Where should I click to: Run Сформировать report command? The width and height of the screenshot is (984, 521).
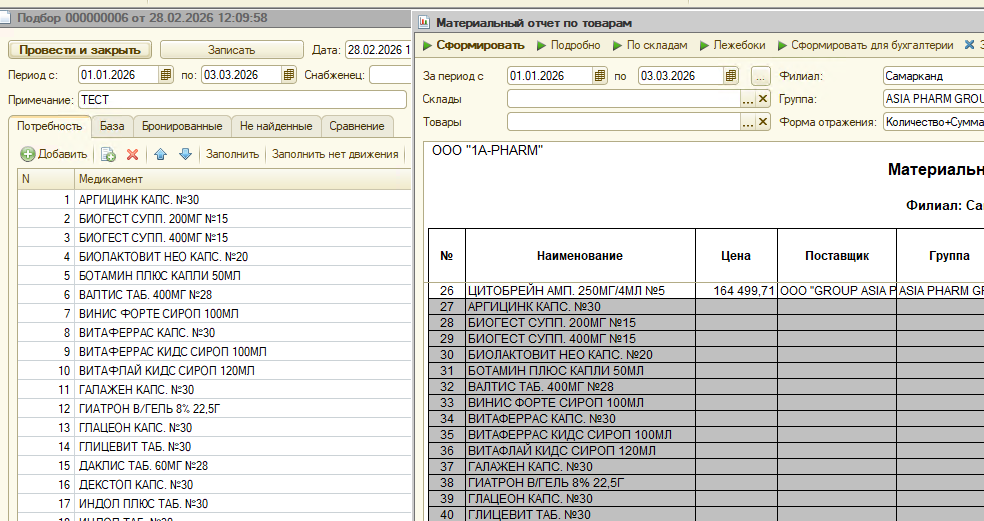coord(474,45)
